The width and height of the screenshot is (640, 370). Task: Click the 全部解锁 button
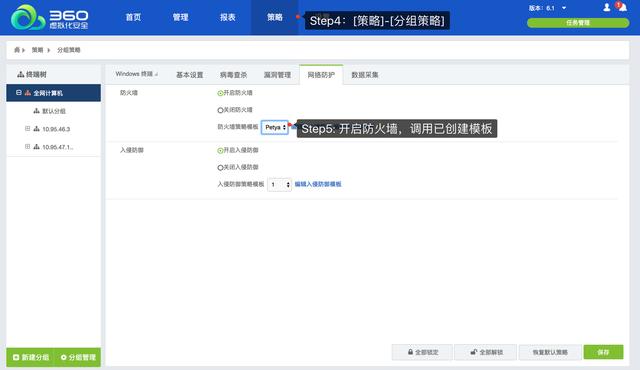(x=486, y=352)
